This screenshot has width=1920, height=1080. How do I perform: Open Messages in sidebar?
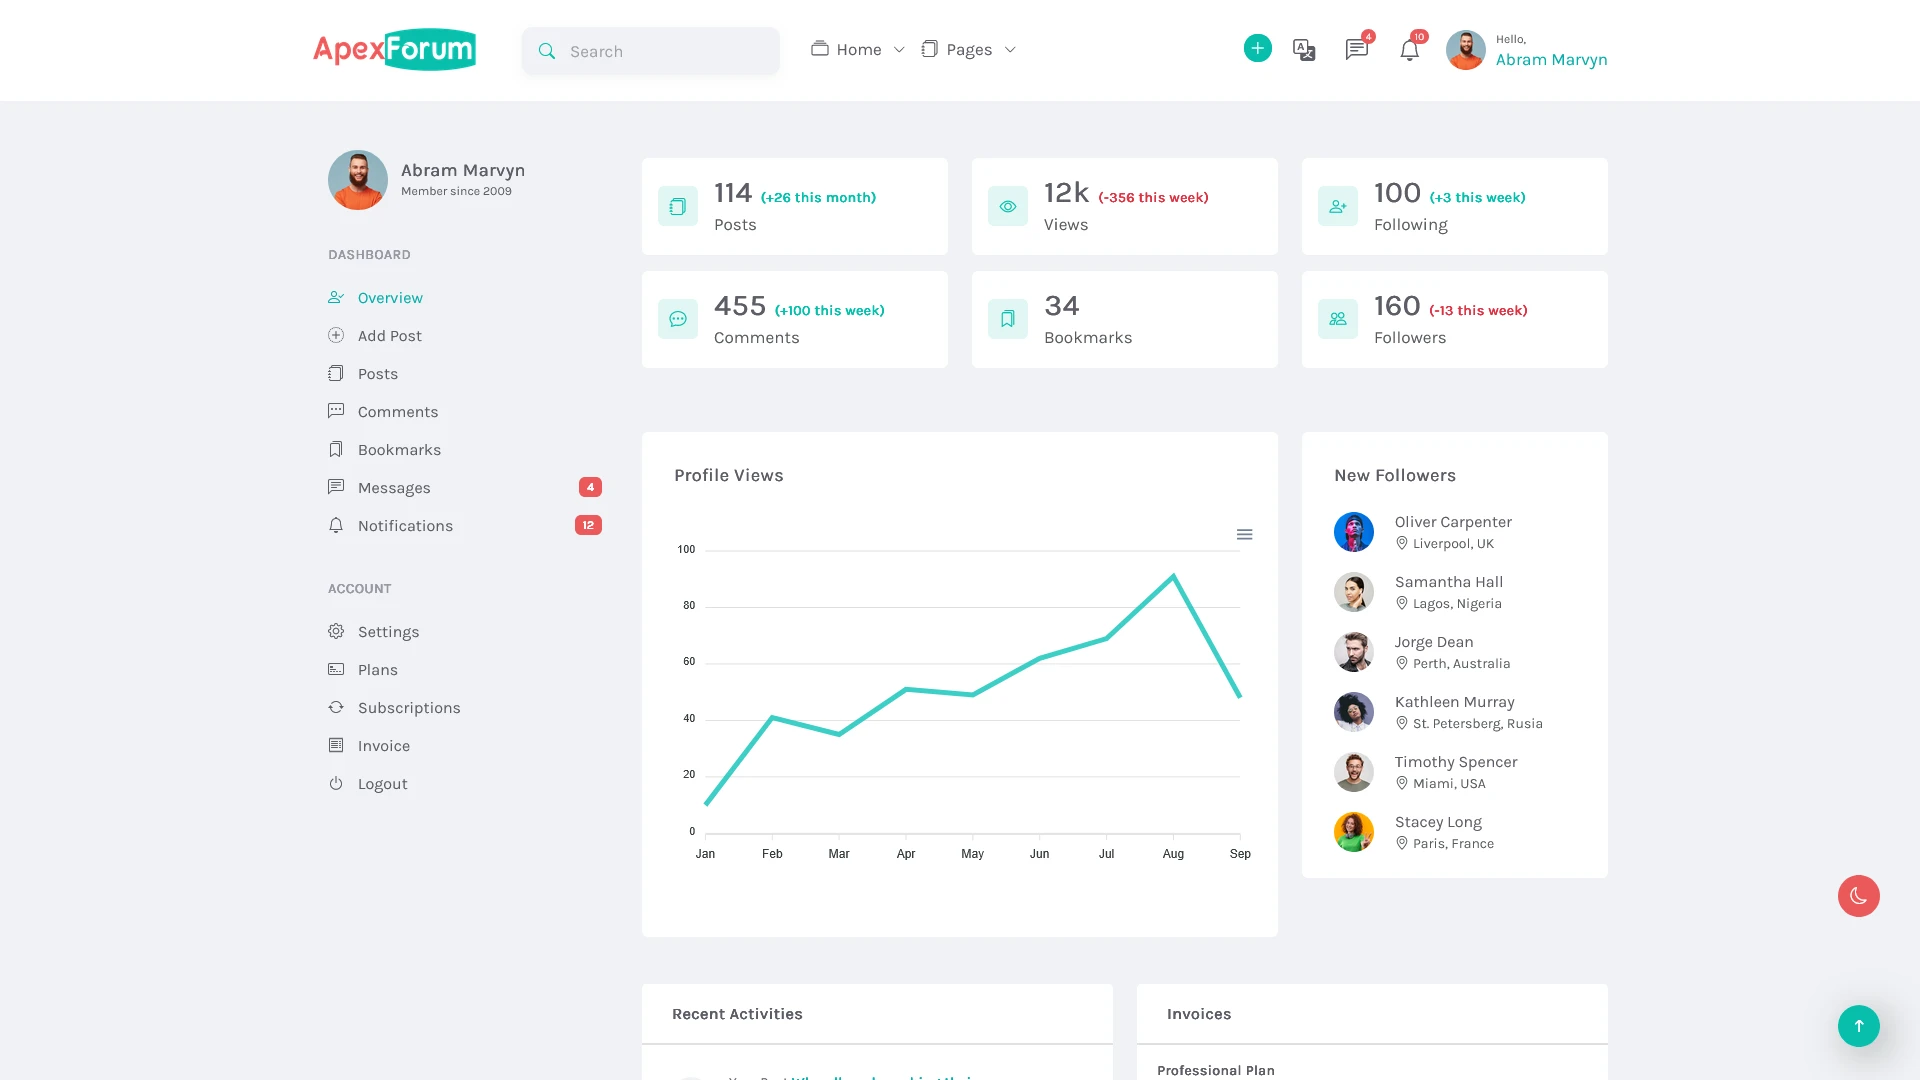[x=394, y=488]
